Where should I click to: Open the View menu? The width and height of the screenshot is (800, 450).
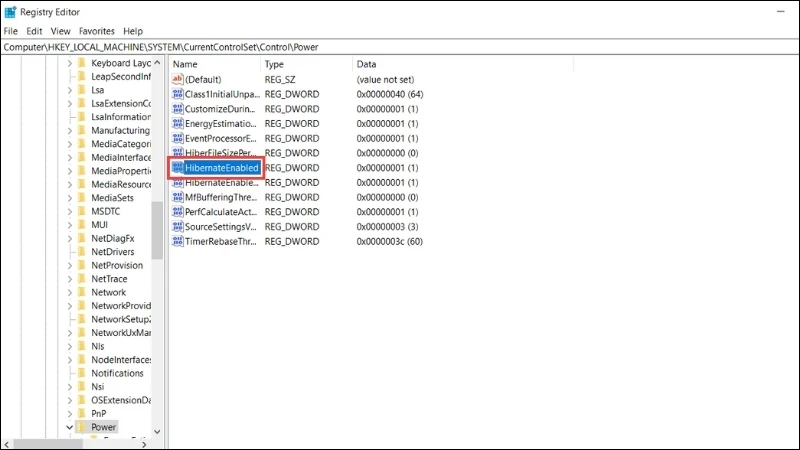[60, 31]
